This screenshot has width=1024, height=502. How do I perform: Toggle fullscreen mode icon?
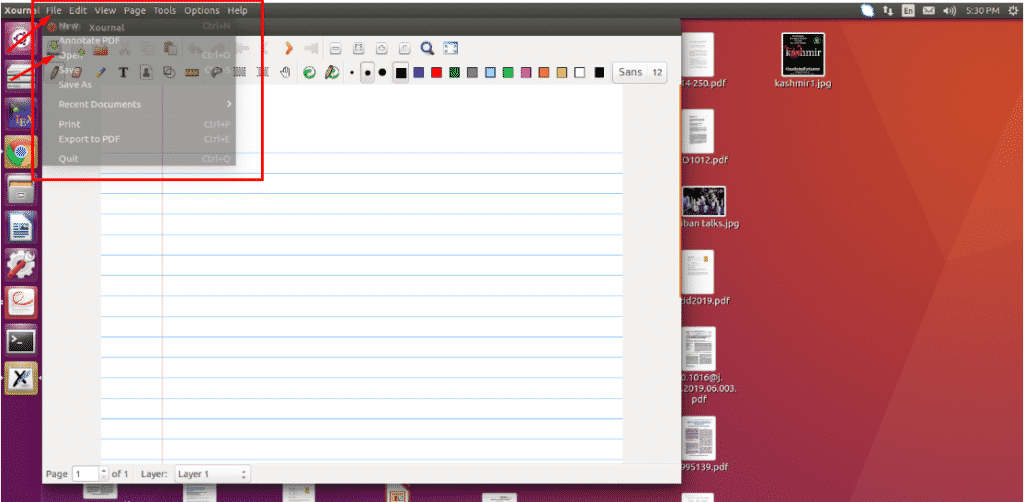click(450, 47)
